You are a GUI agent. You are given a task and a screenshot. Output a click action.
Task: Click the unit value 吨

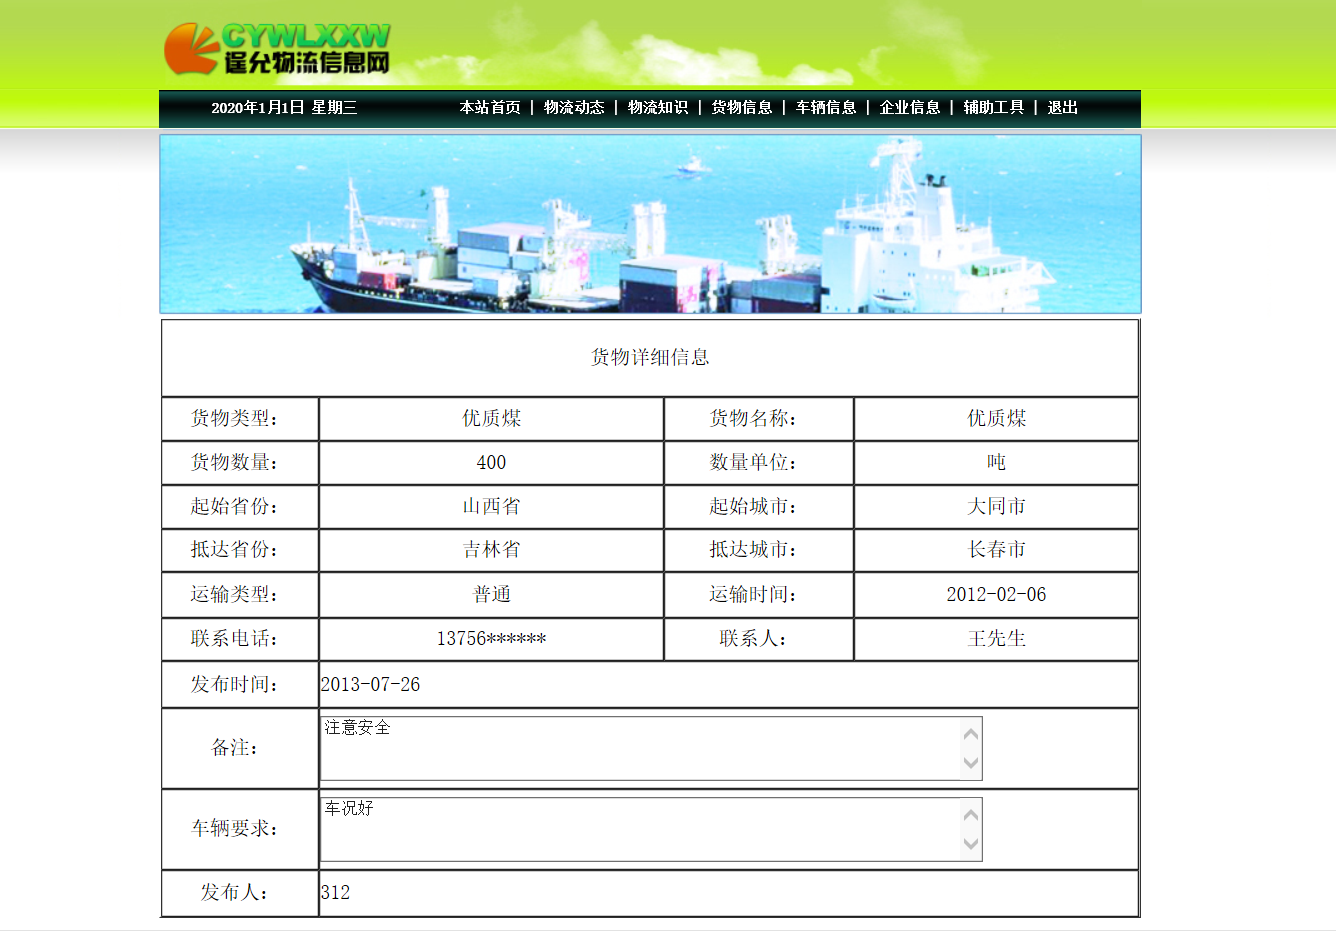pos(996,462)
